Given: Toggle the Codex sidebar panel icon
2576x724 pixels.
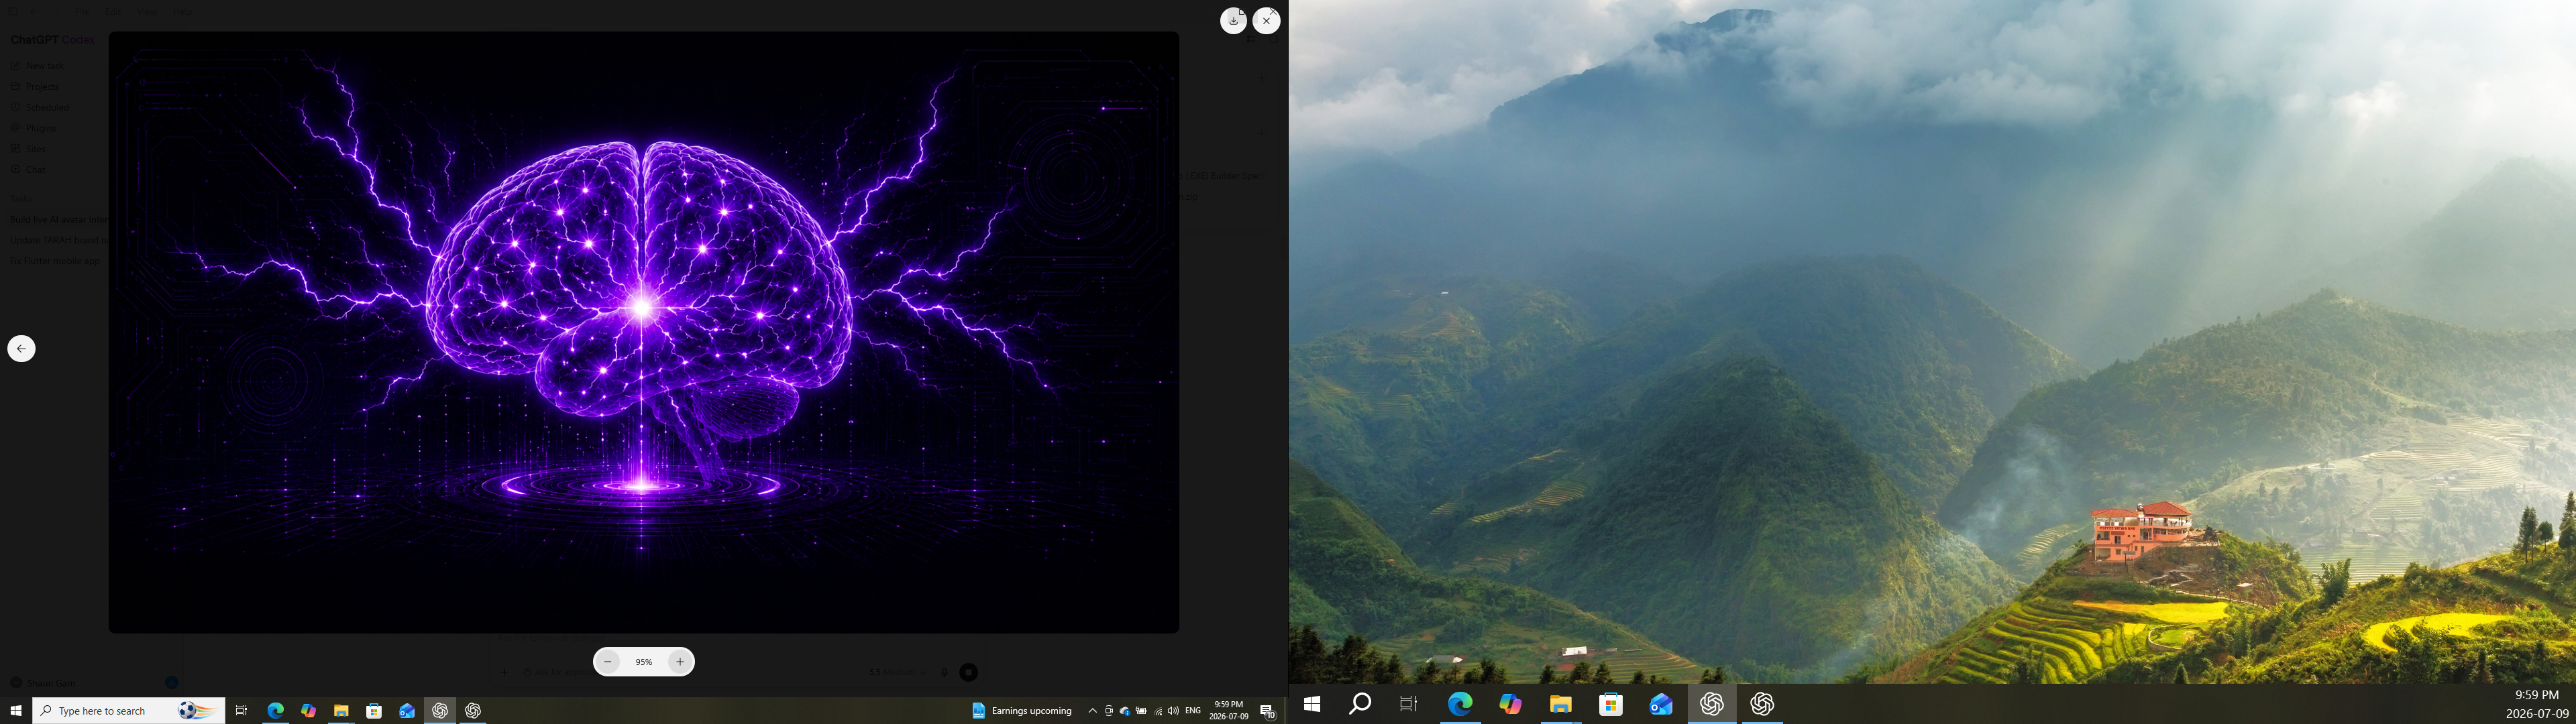Looking at the screenshot, I should [12, 12].
